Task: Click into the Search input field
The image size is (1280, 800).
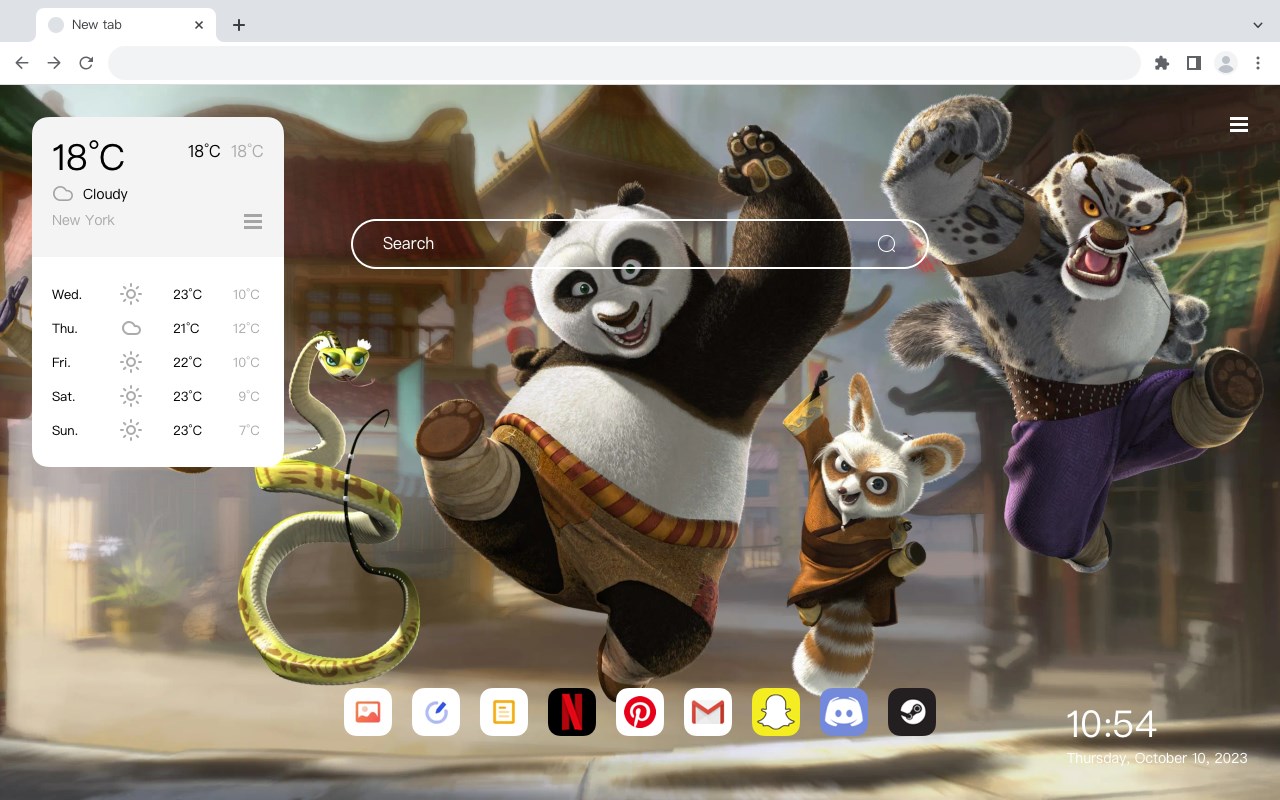Action: (x=640, y=244)
